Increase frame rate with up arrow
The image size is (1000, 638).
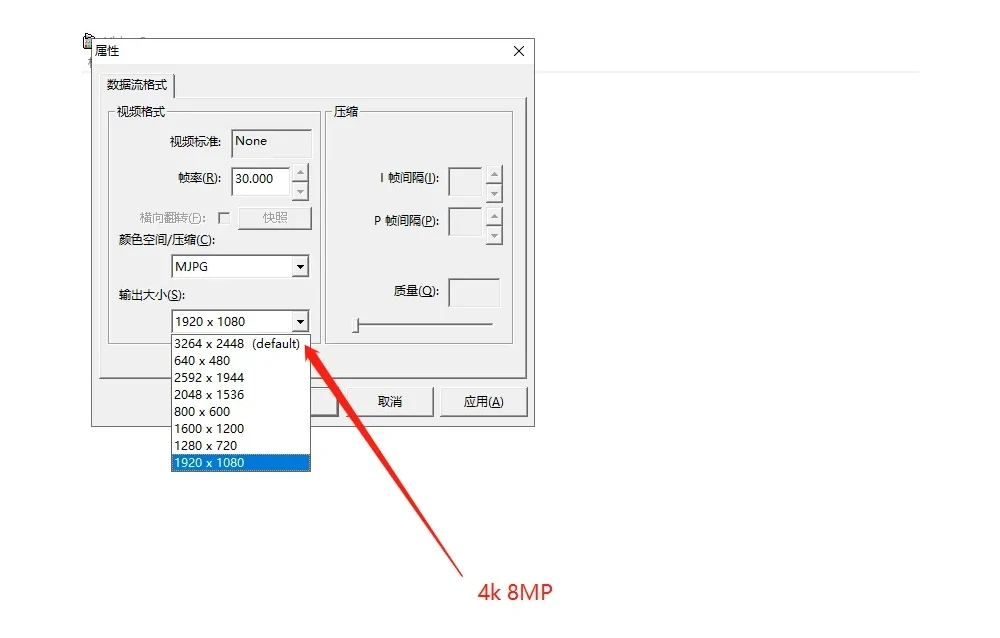pyautogui.click(x=300, y=172)
